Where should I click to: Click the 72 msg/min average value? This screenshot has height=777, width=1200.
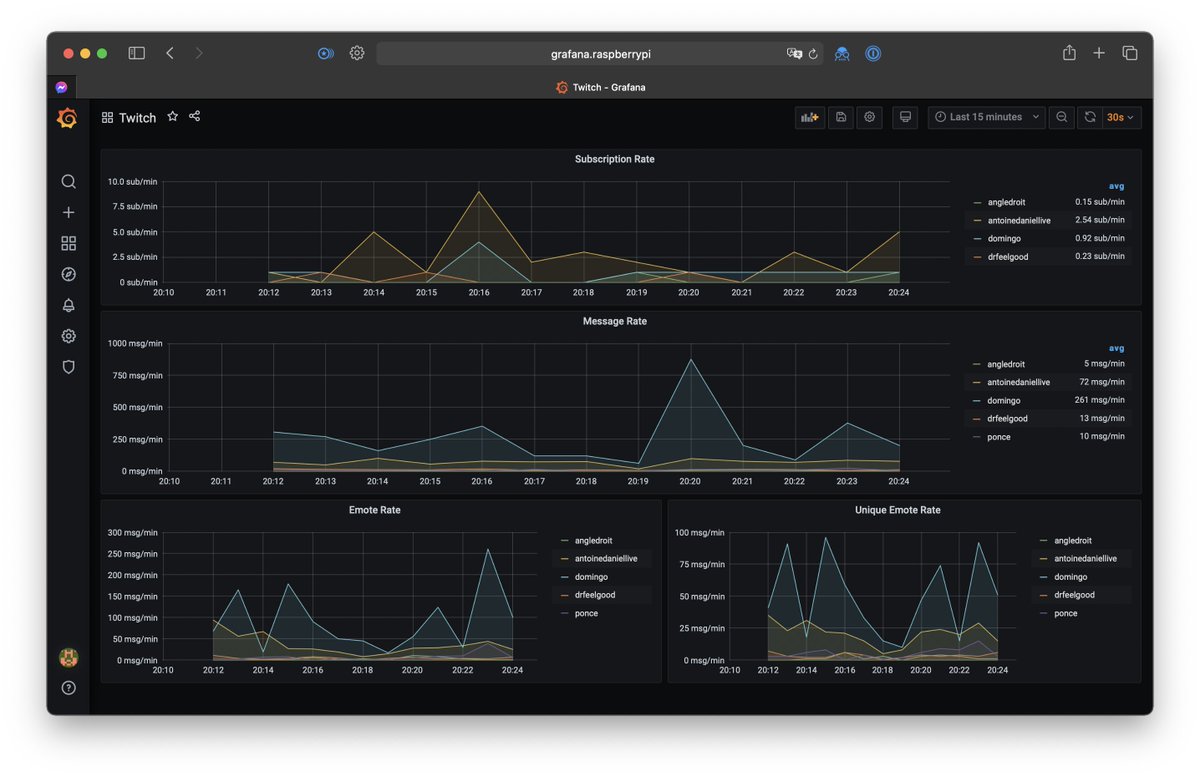(1104, 382)
